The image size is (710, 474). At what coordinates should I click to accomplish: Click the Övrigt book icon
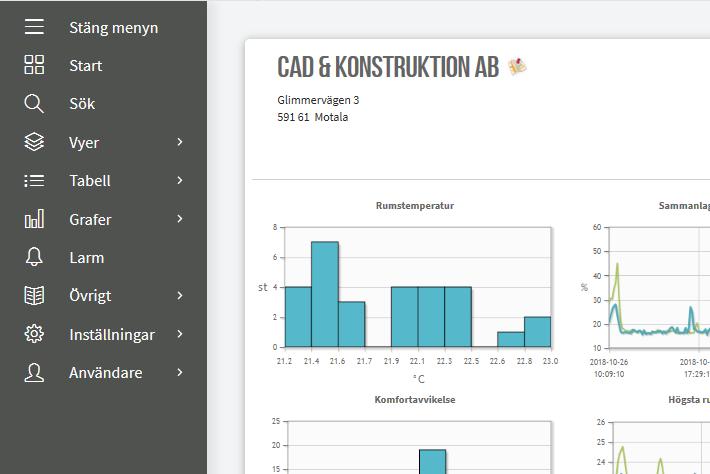pos(34,296)
